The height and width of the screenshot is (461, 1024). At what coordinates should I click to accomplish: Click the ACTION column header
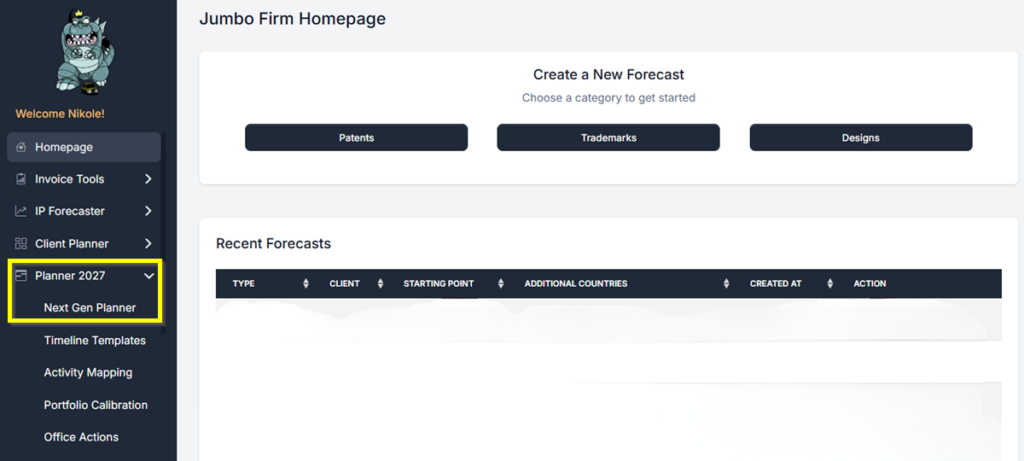click(870, 284)
